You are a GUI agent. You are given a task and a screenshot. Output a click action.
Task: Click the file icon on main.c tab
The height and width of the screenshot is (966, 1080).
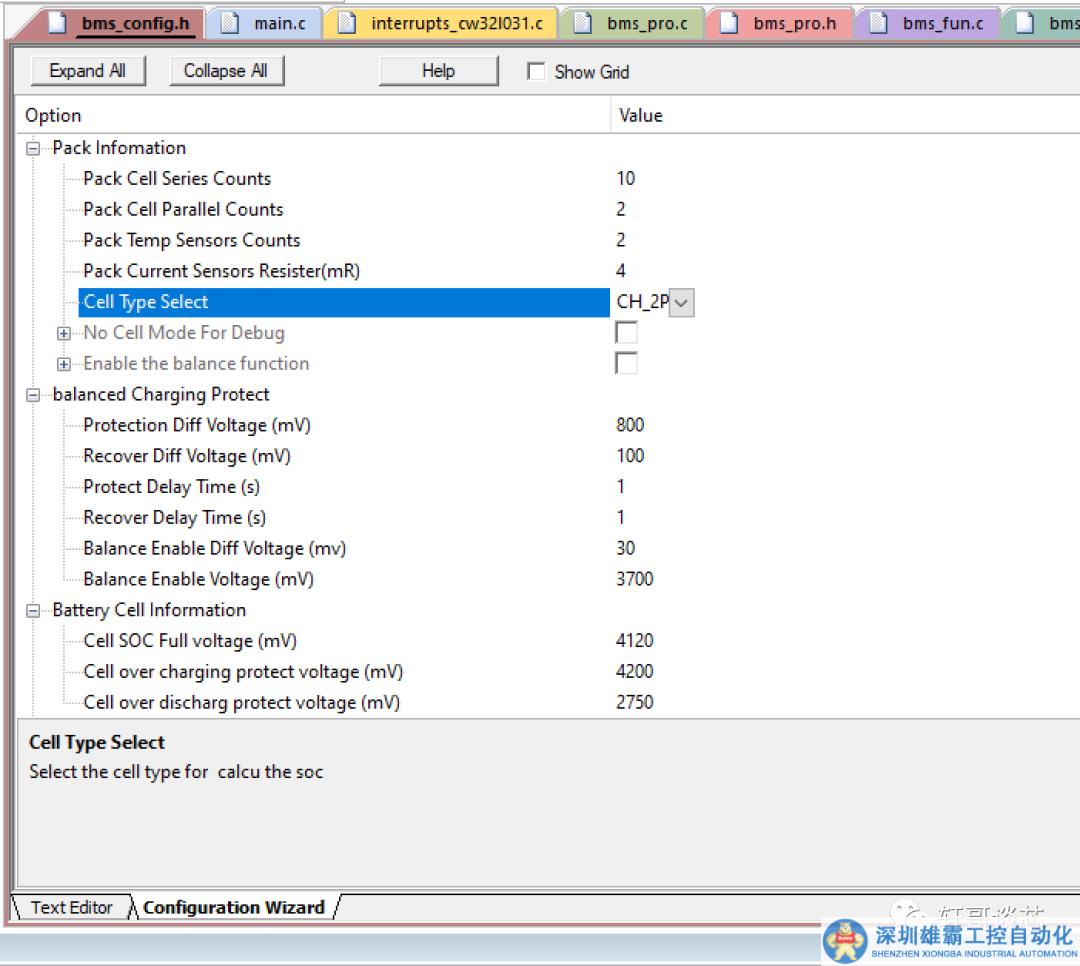coord(230,22)
